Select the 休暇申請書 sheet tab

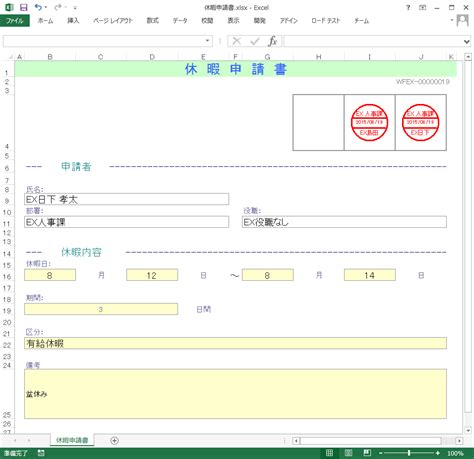pyautogui.click(x=72, y=440)
